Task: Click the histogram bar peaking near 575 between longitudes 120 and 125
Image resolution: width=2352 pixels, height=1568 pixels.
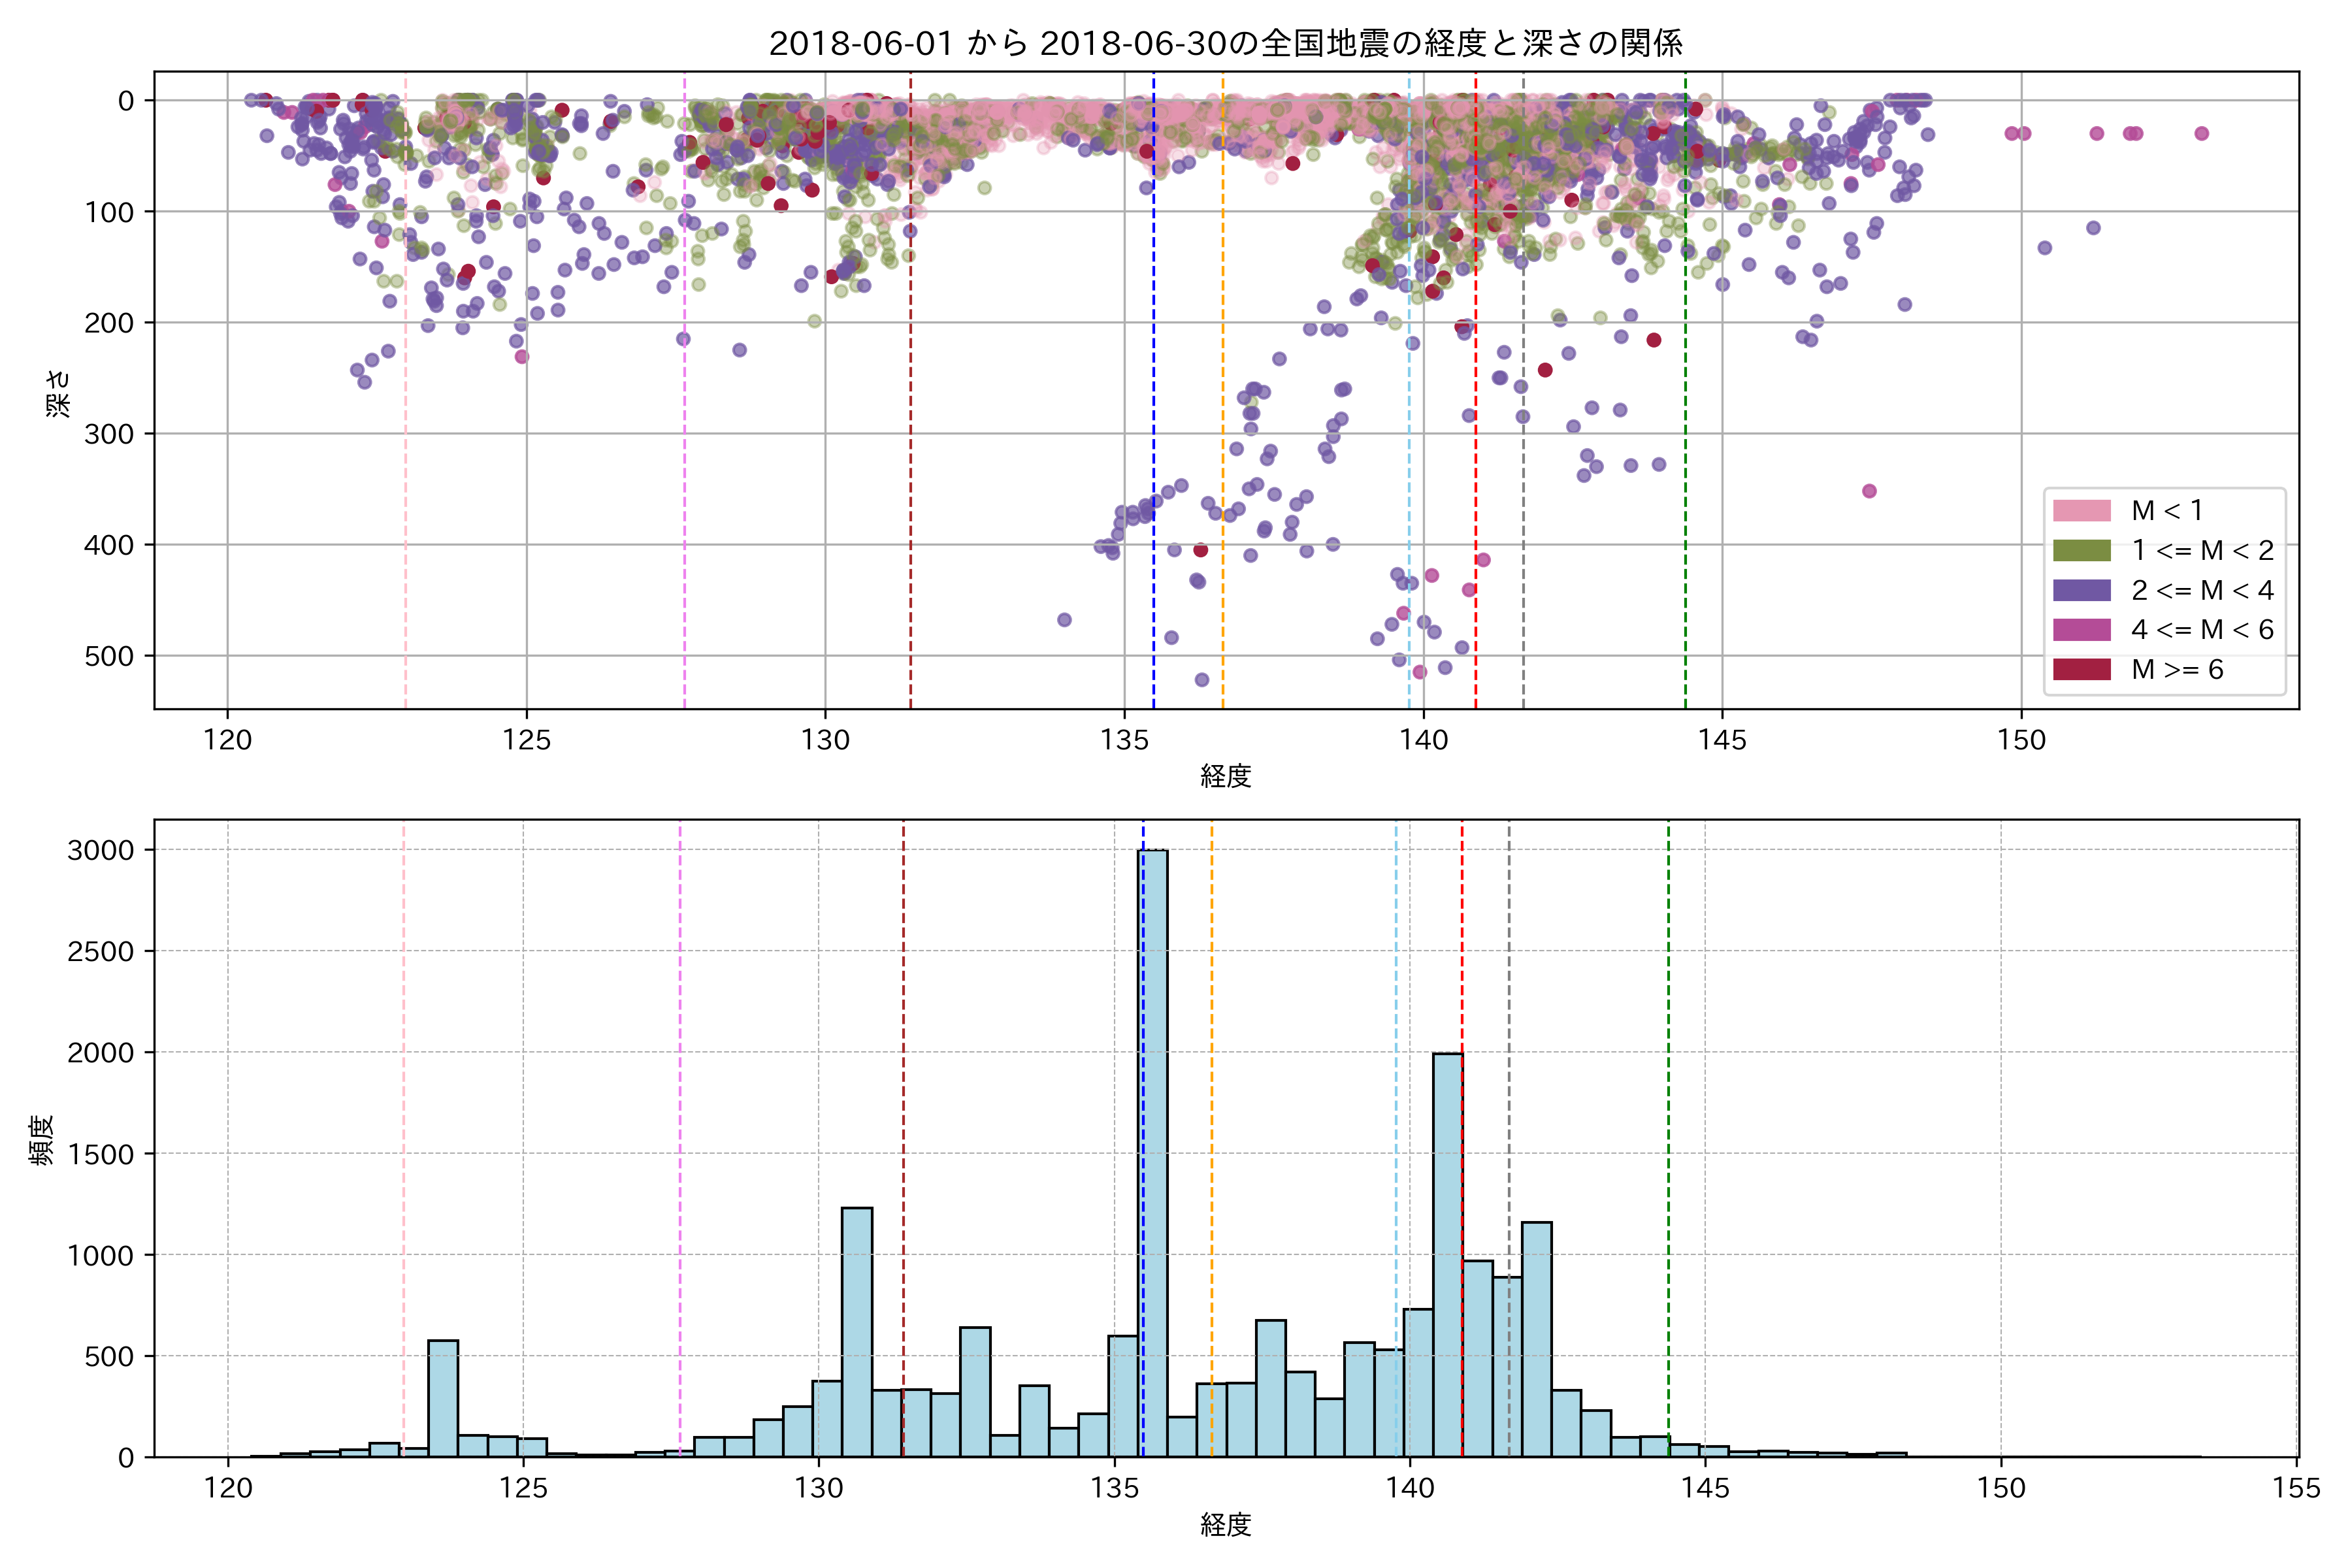Action: pyautogui.click(x=443, y=1398)
